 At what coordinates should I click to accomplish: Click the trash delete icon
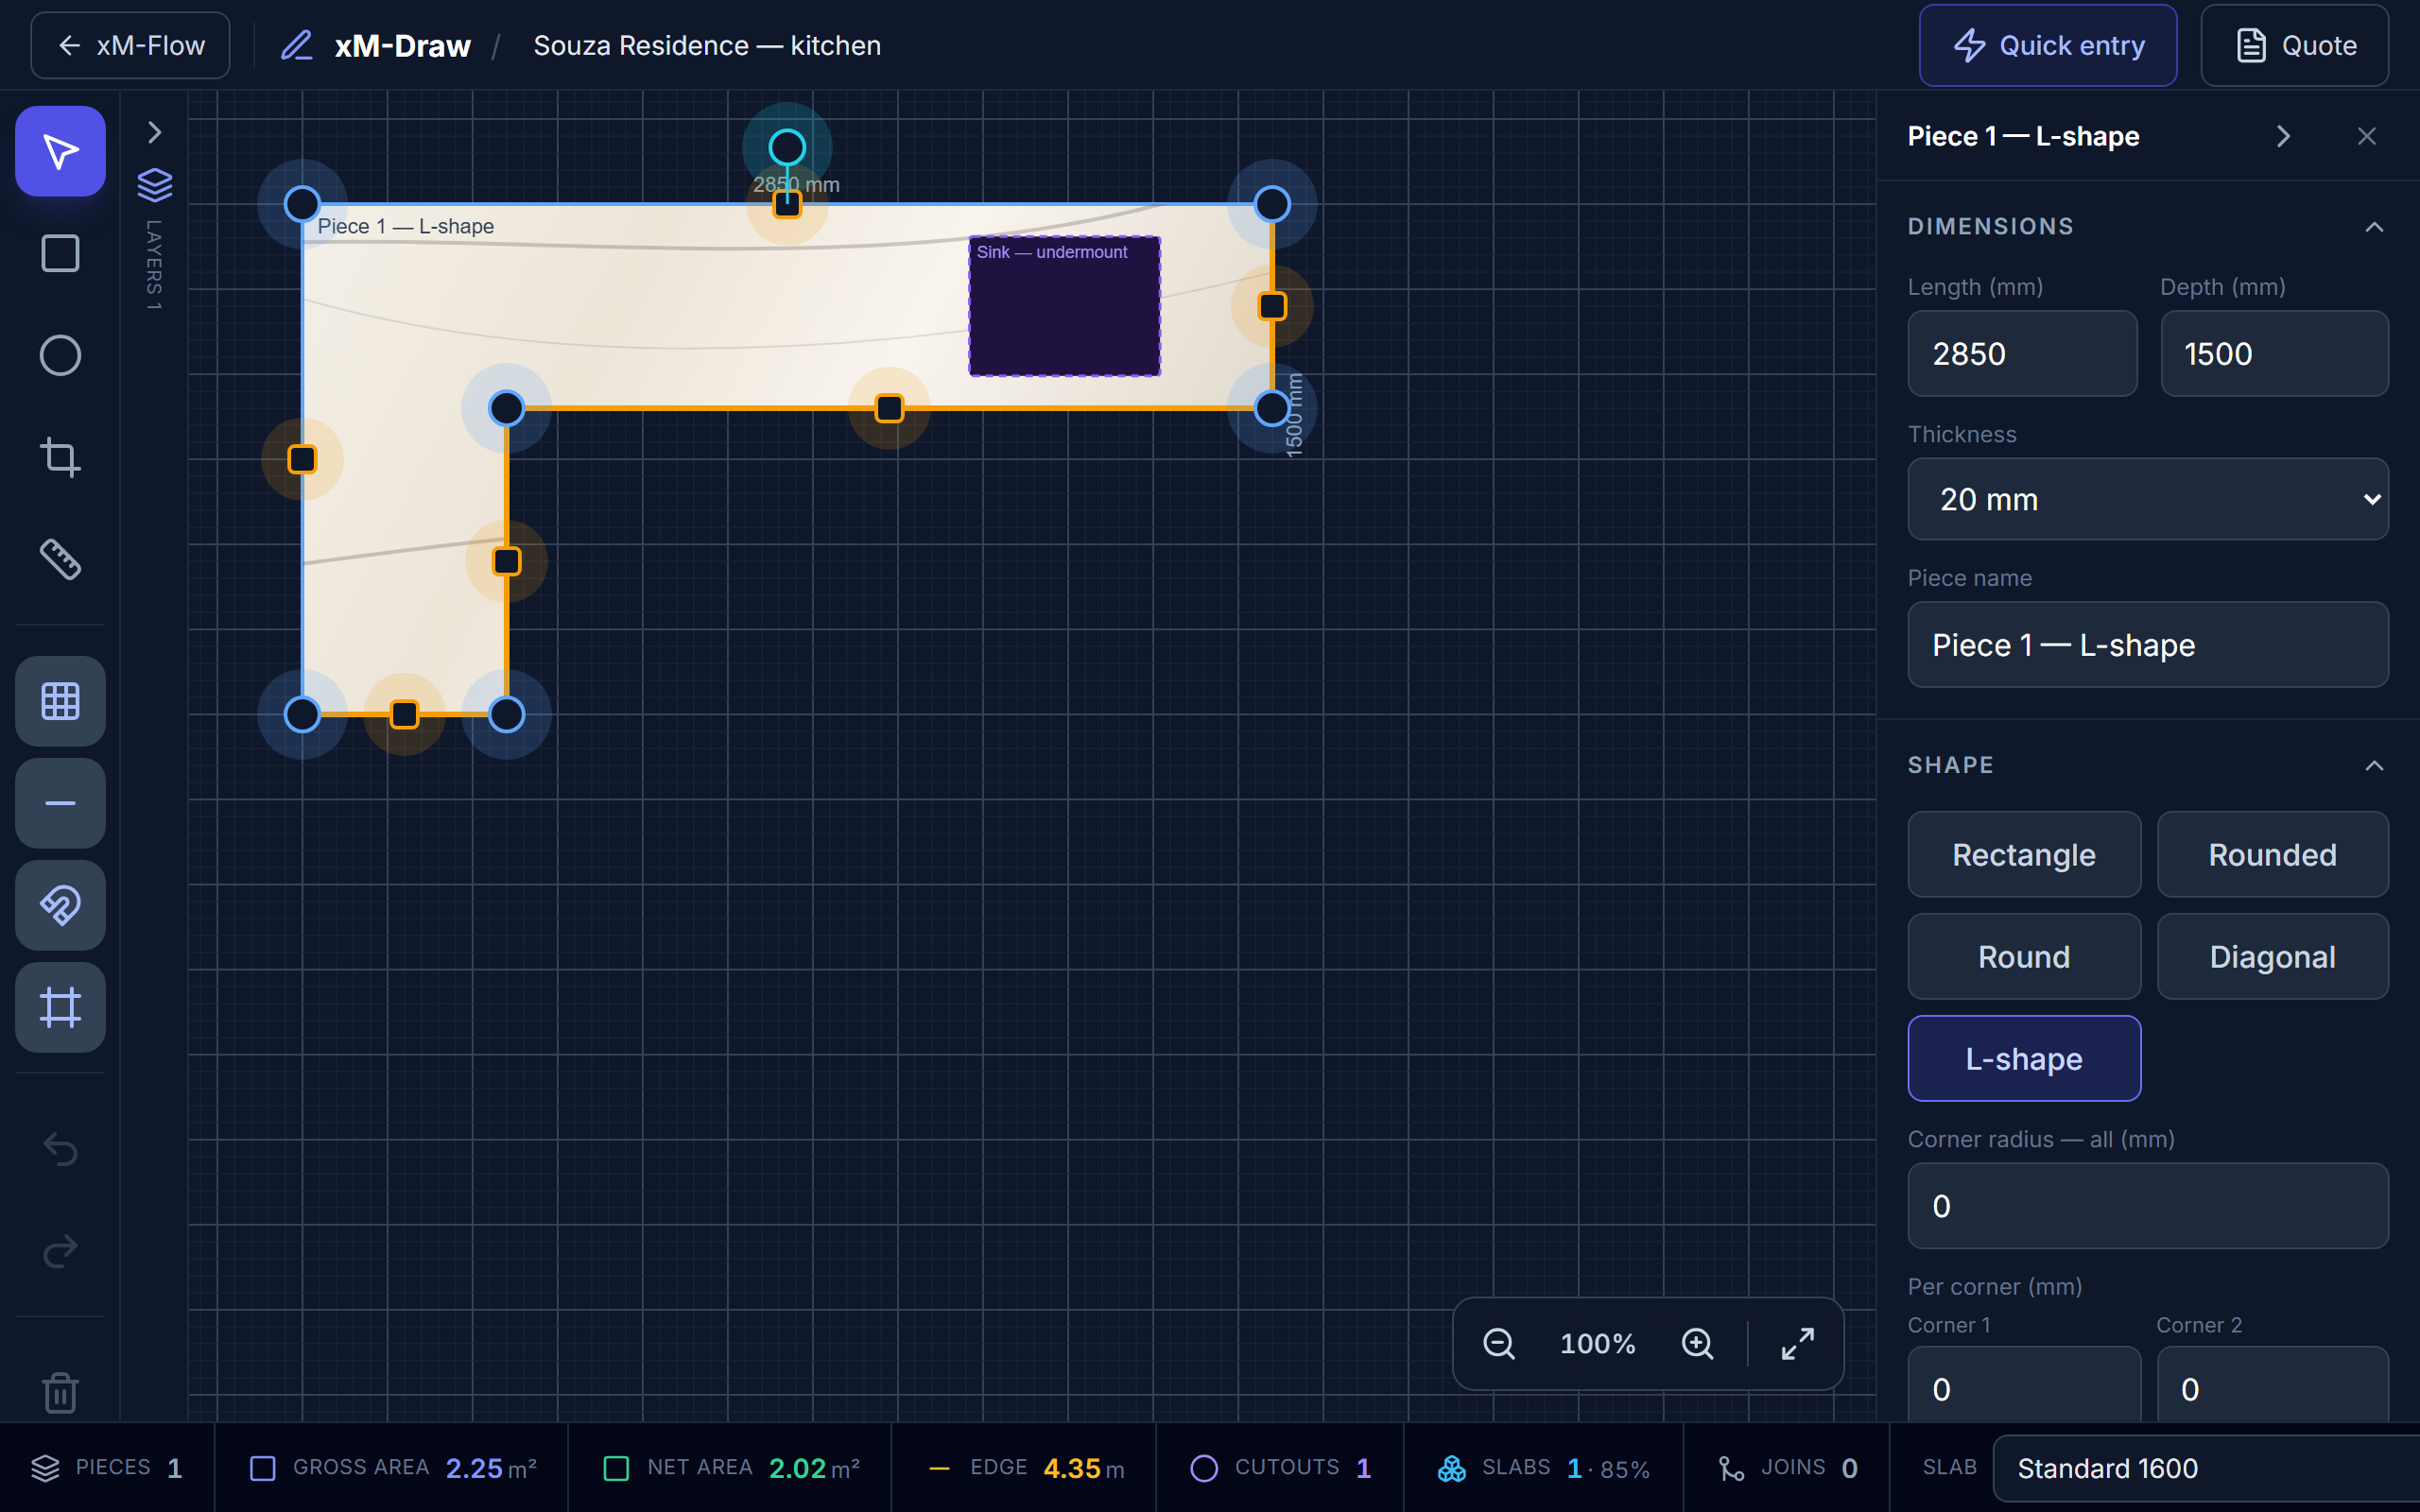click(x=60, y=1391)
